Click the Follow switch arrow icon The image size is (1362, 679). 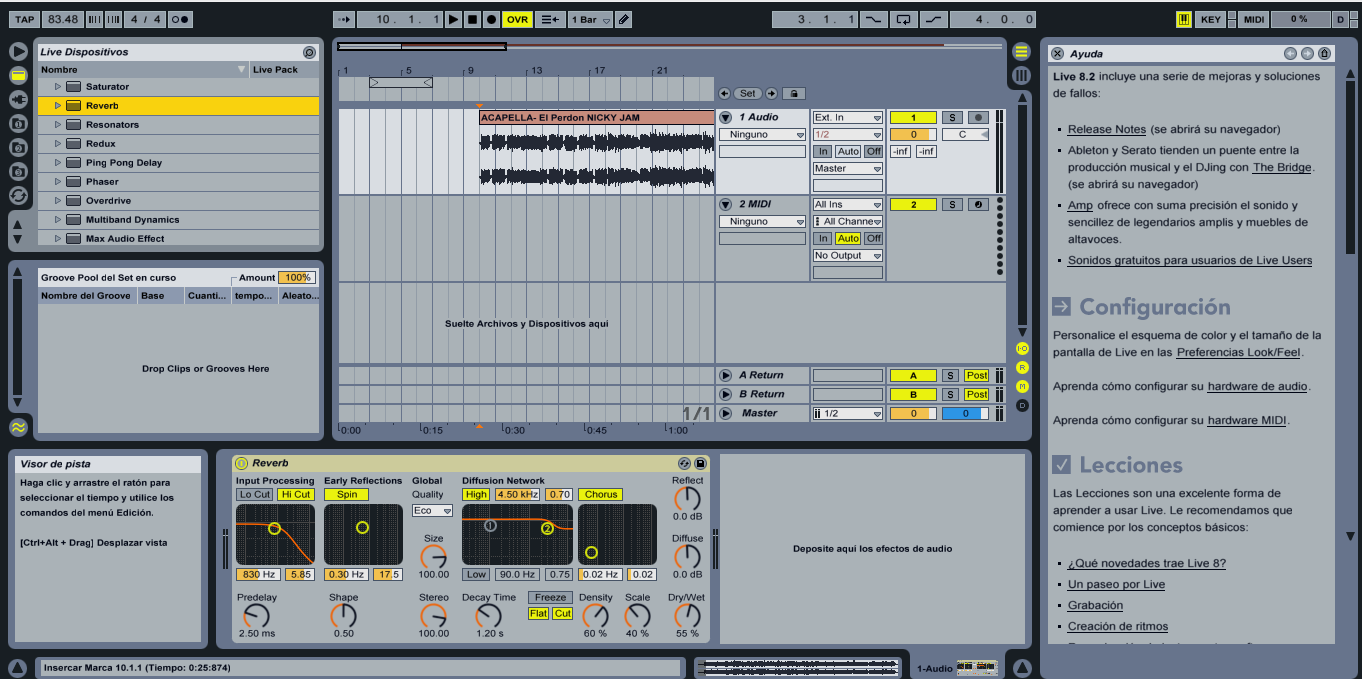point(344,18)
